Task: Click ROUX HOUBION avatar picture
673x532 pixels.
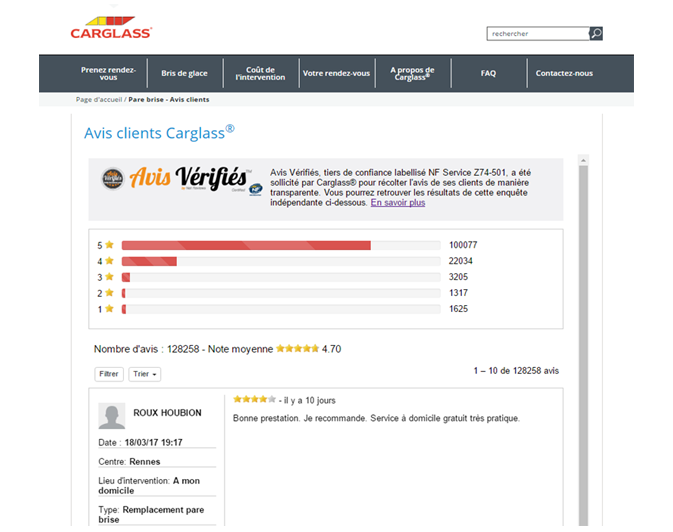Action: click(x=112, y=416)
